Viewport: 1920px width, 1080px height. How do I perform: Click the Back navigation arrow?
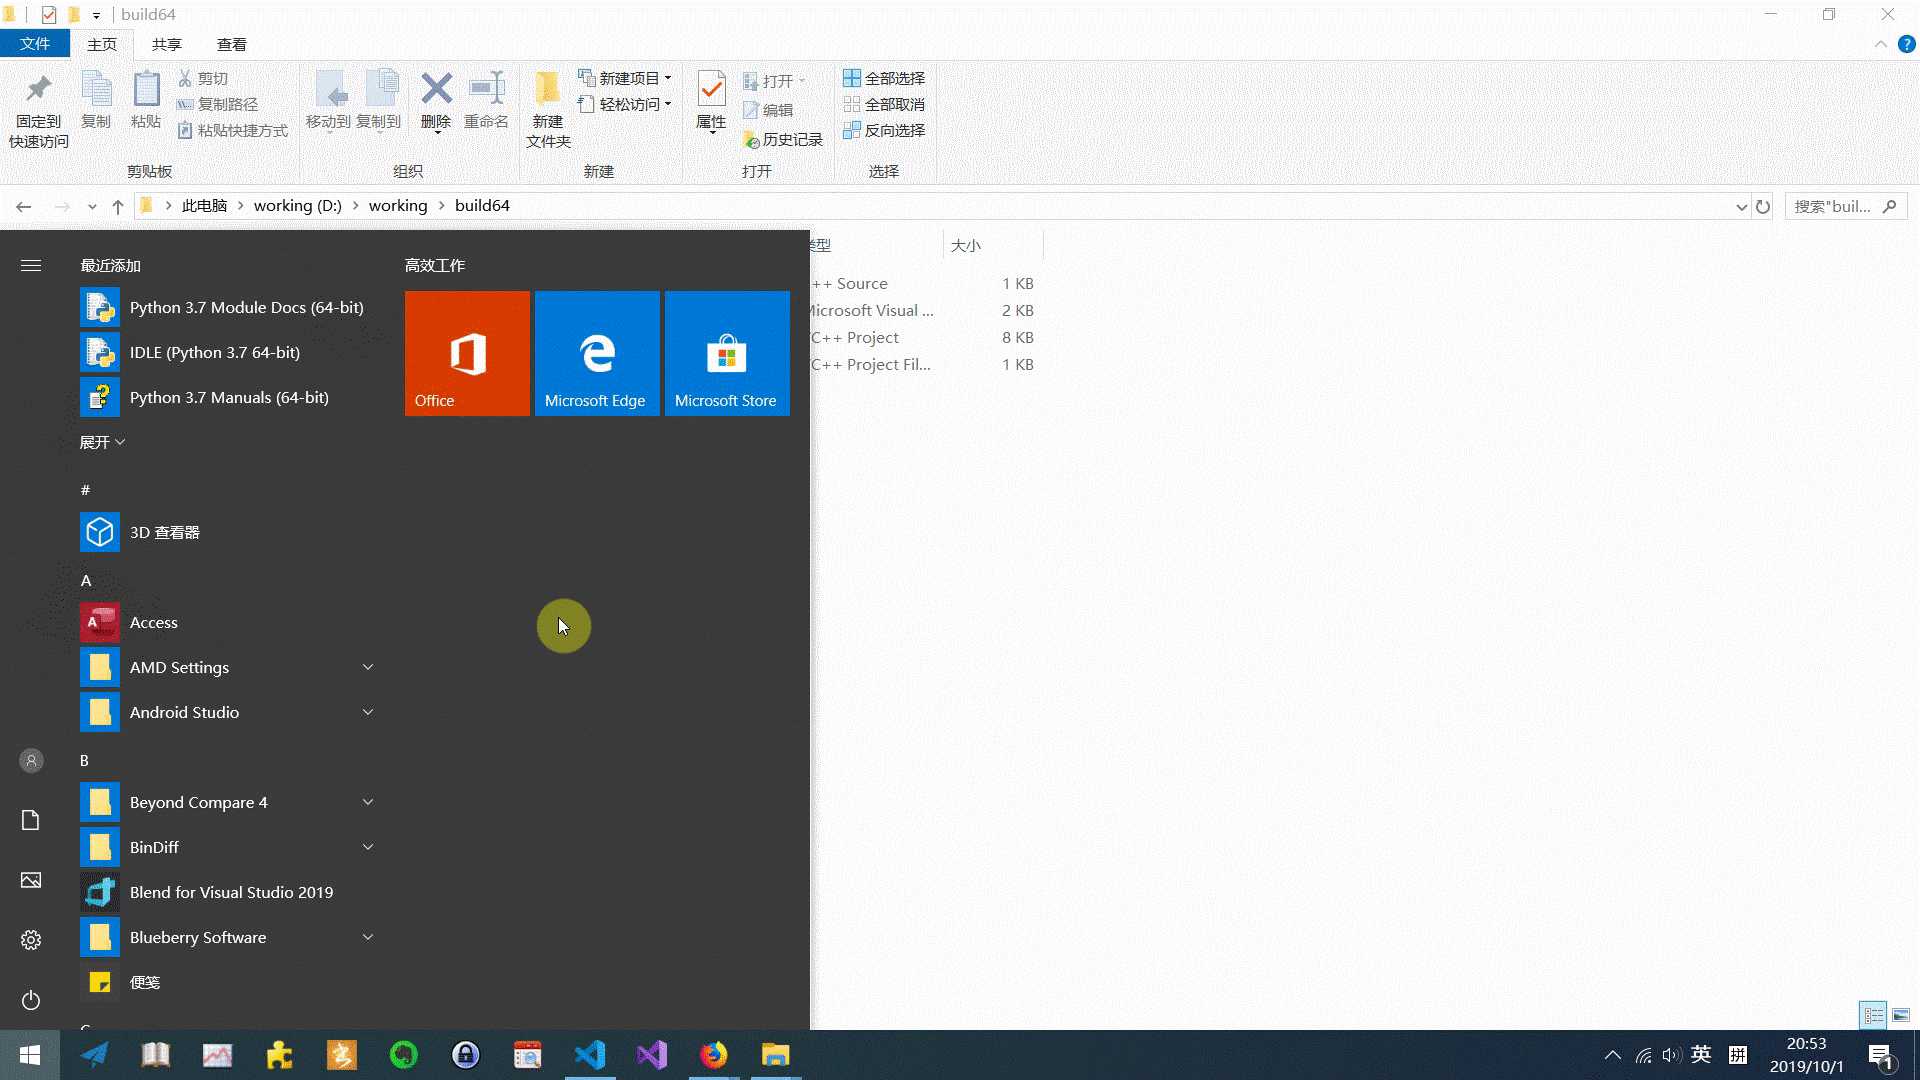click(24, 207)
